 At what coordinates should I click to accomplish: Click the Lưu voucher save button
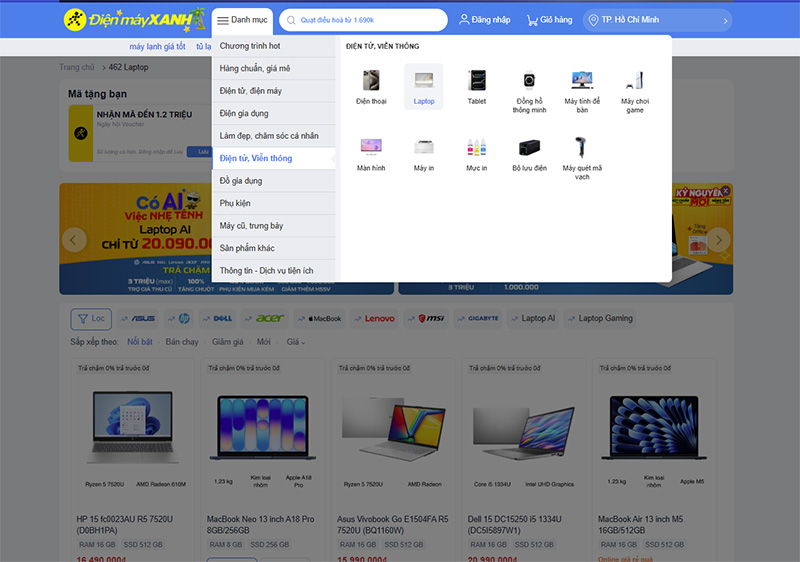[x=200, y=151]
